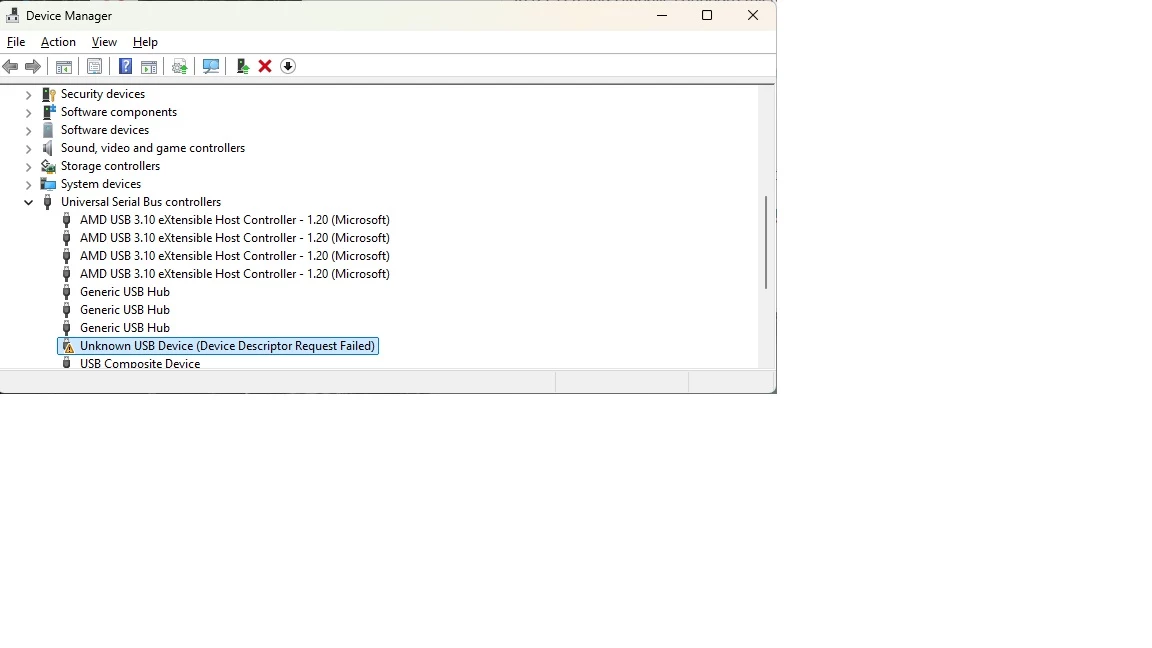Click the Disable device down-arrow icon
Image resolution: width=1152 pixels, height=648 pixels.
pyautogui.click(x=288, y=67)
